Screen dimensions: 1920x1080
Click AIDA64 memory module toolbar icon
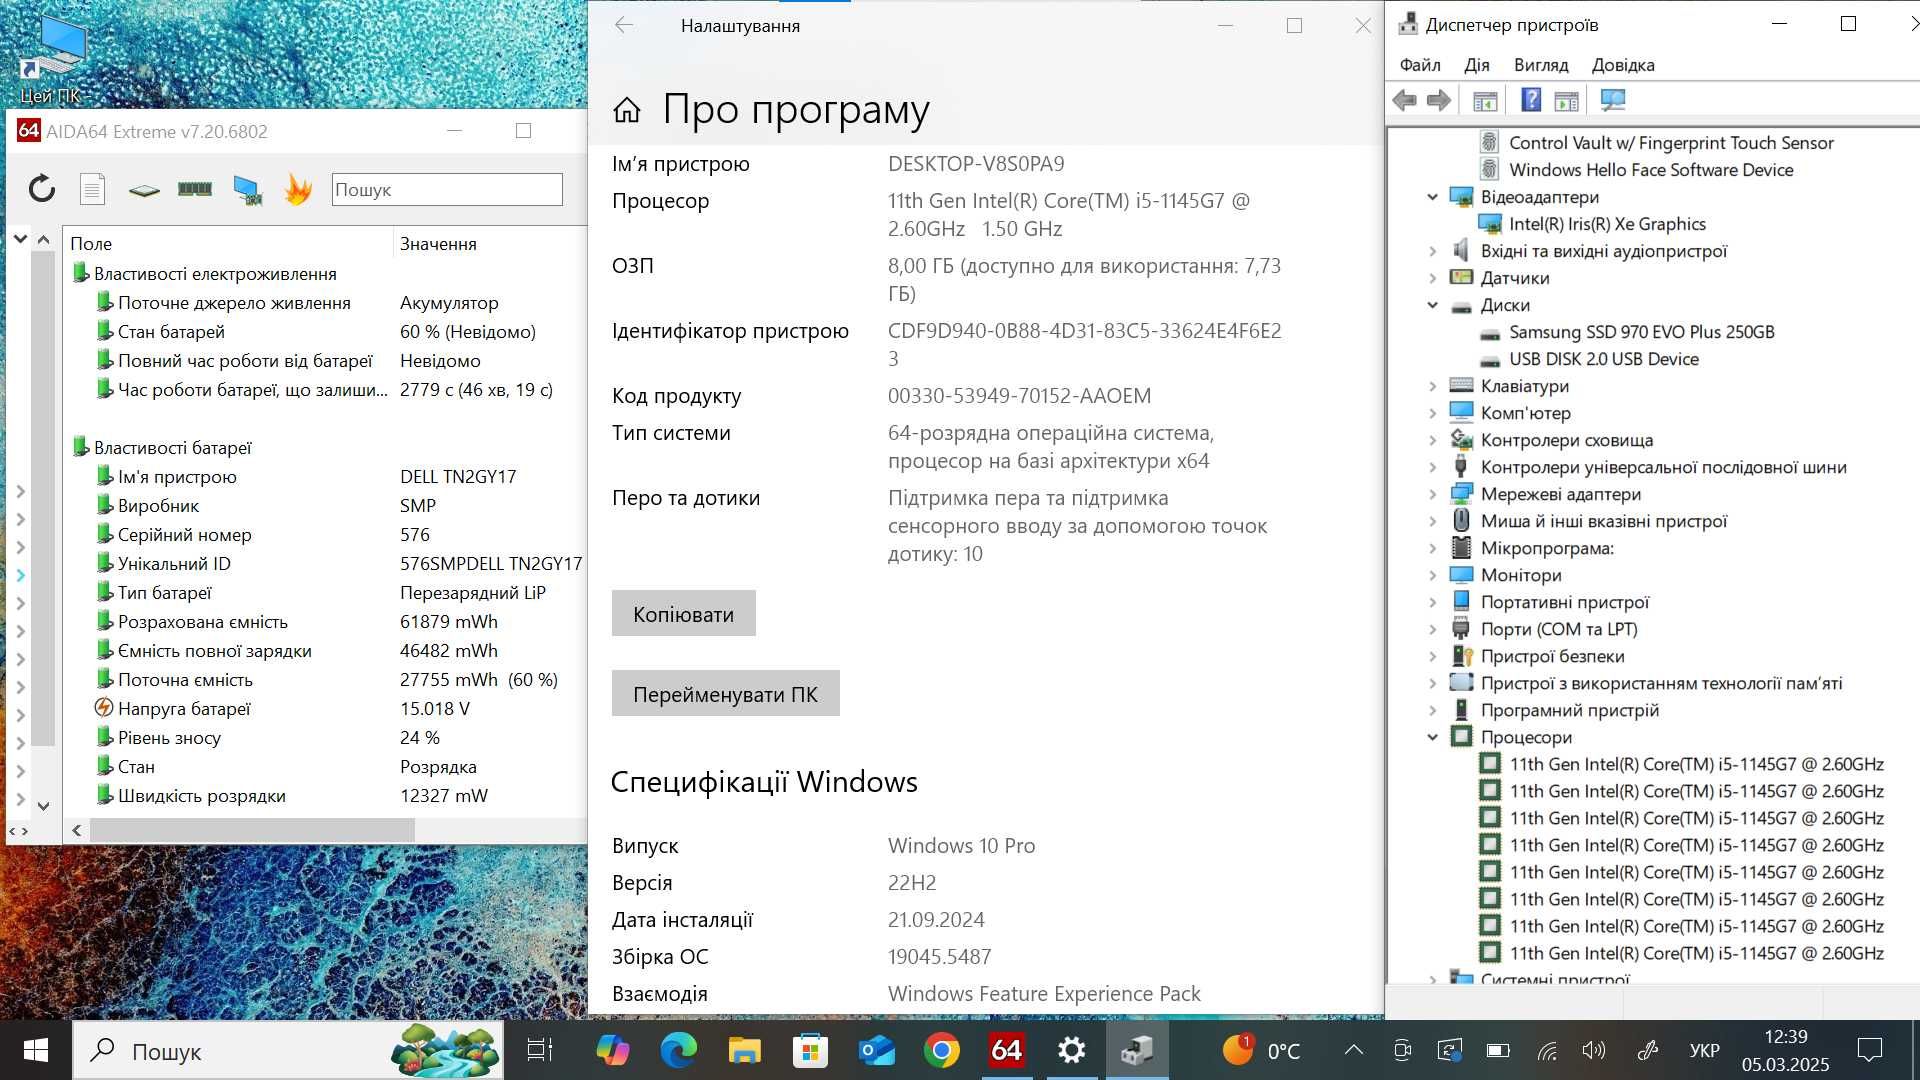195,188
